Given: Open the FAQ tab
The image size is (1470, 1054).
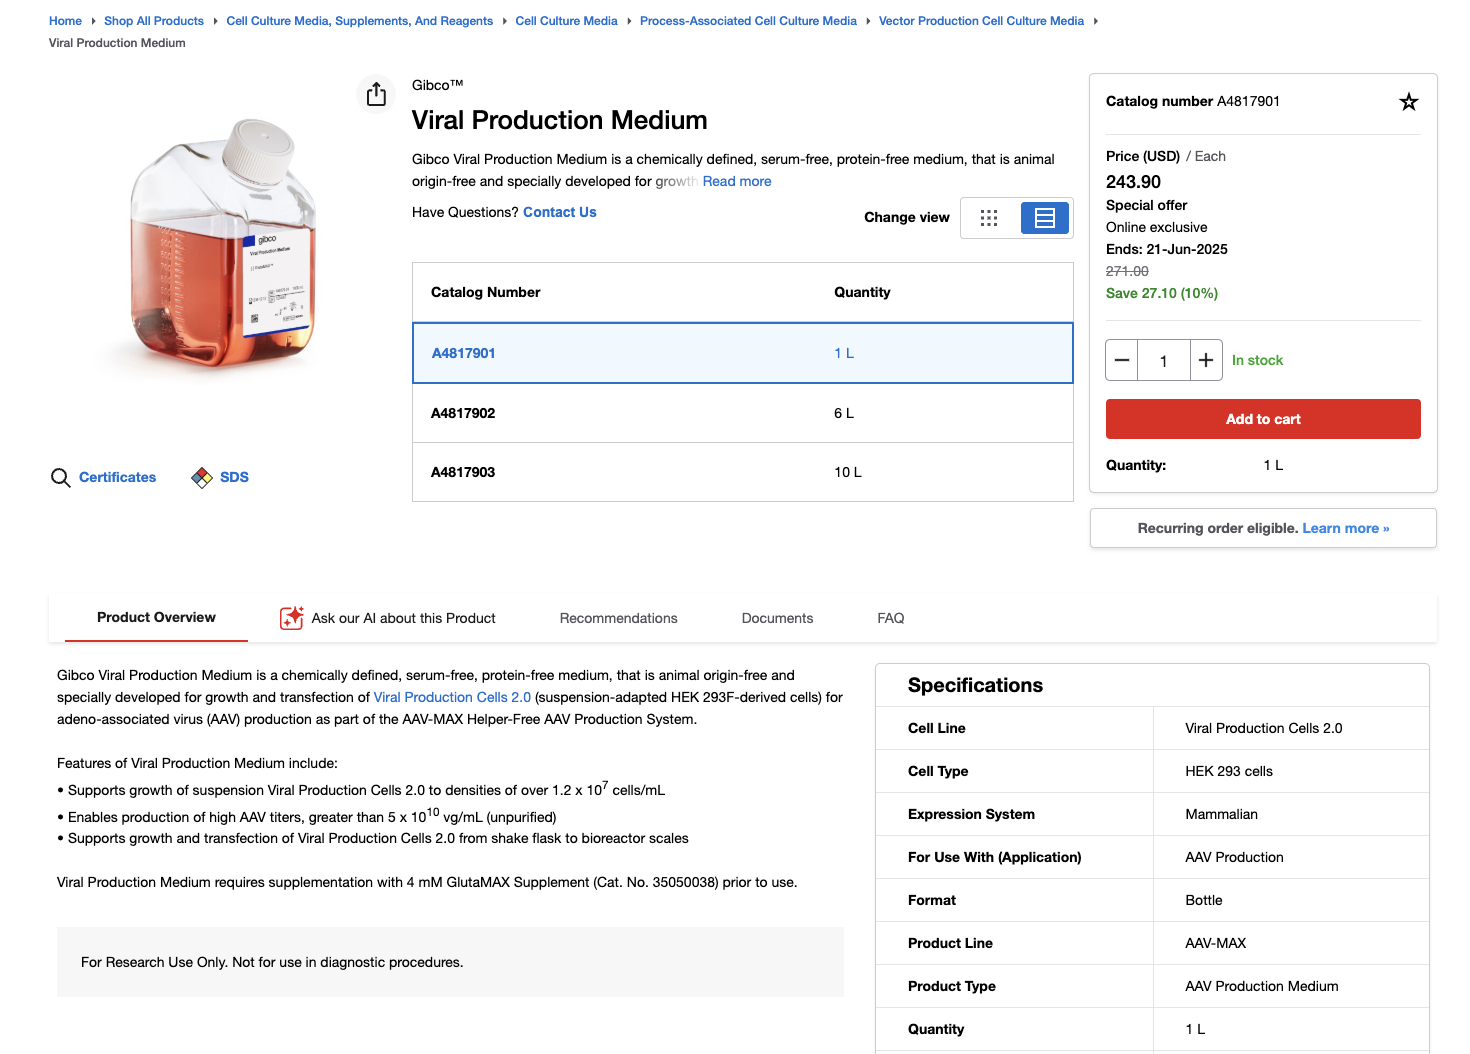Looking at the screenshot, I should tap(891, 618).
